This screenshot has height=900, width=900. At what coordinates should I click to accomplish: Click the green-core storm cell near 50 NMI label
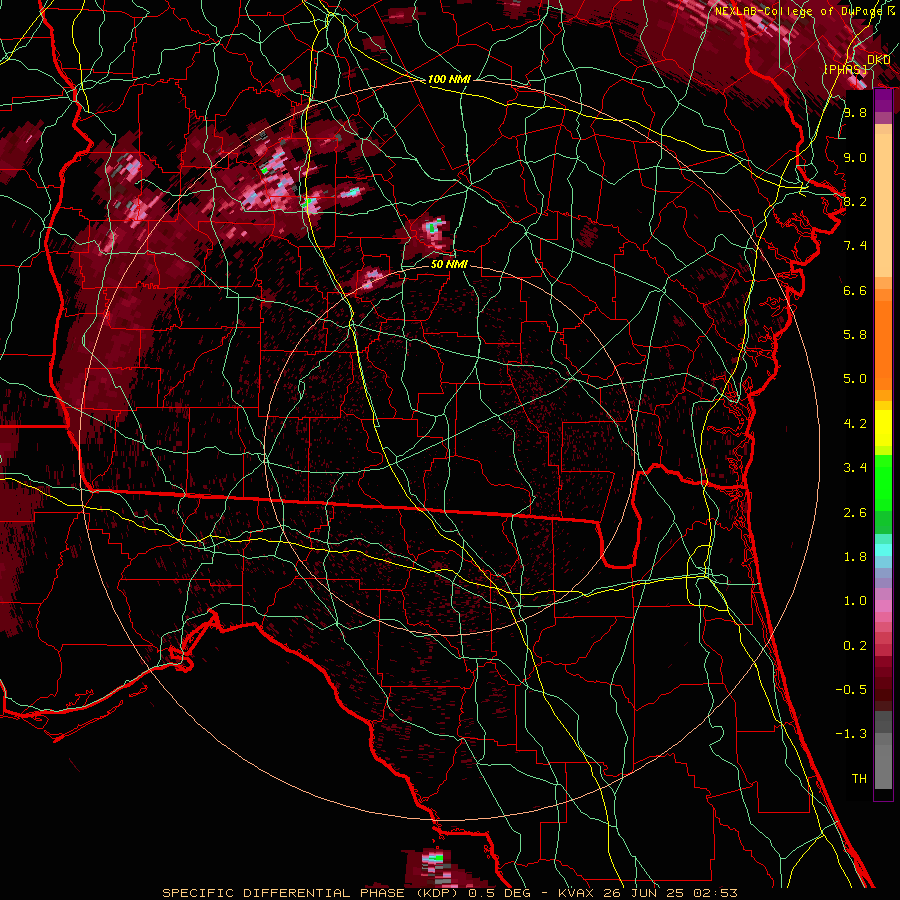coord(433,230)
